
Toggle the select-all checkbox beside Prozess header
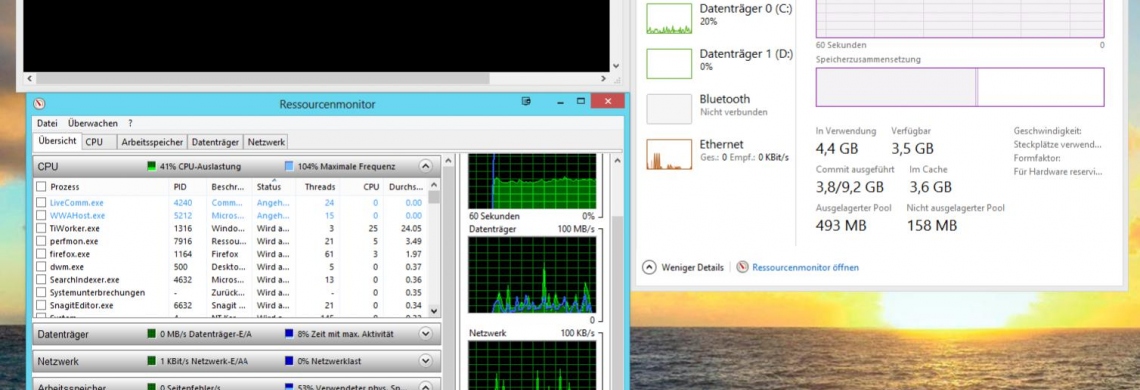coord(41,187)
